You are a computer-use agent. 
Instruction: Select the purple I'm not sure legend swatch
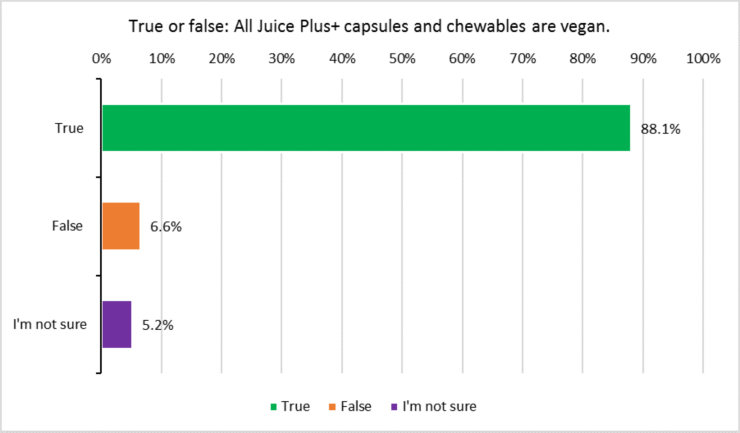pyautogui.click(x=394, y=407)
